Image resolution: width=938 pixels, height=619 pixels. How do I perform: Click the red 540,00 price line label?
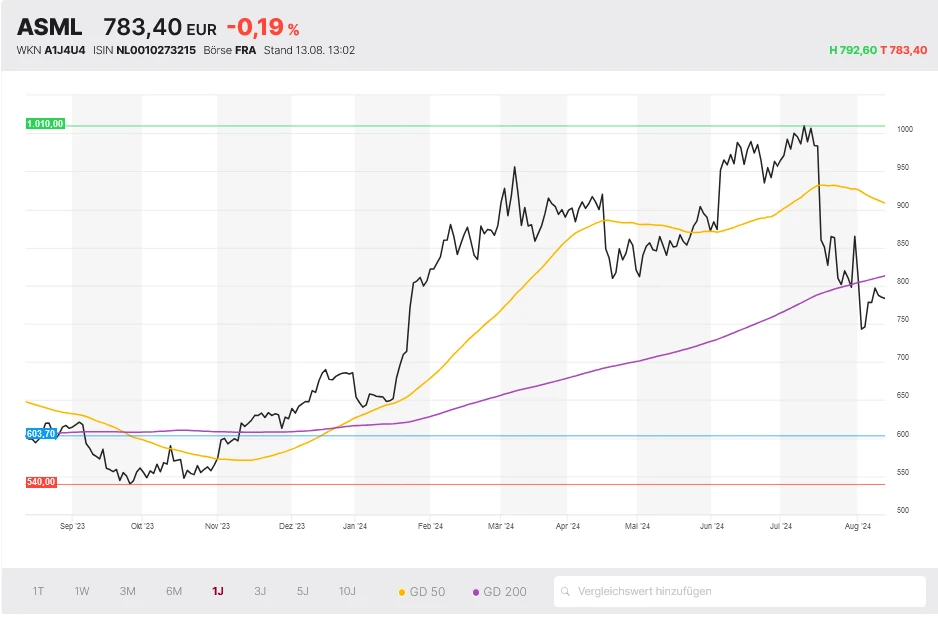[40, 481]
